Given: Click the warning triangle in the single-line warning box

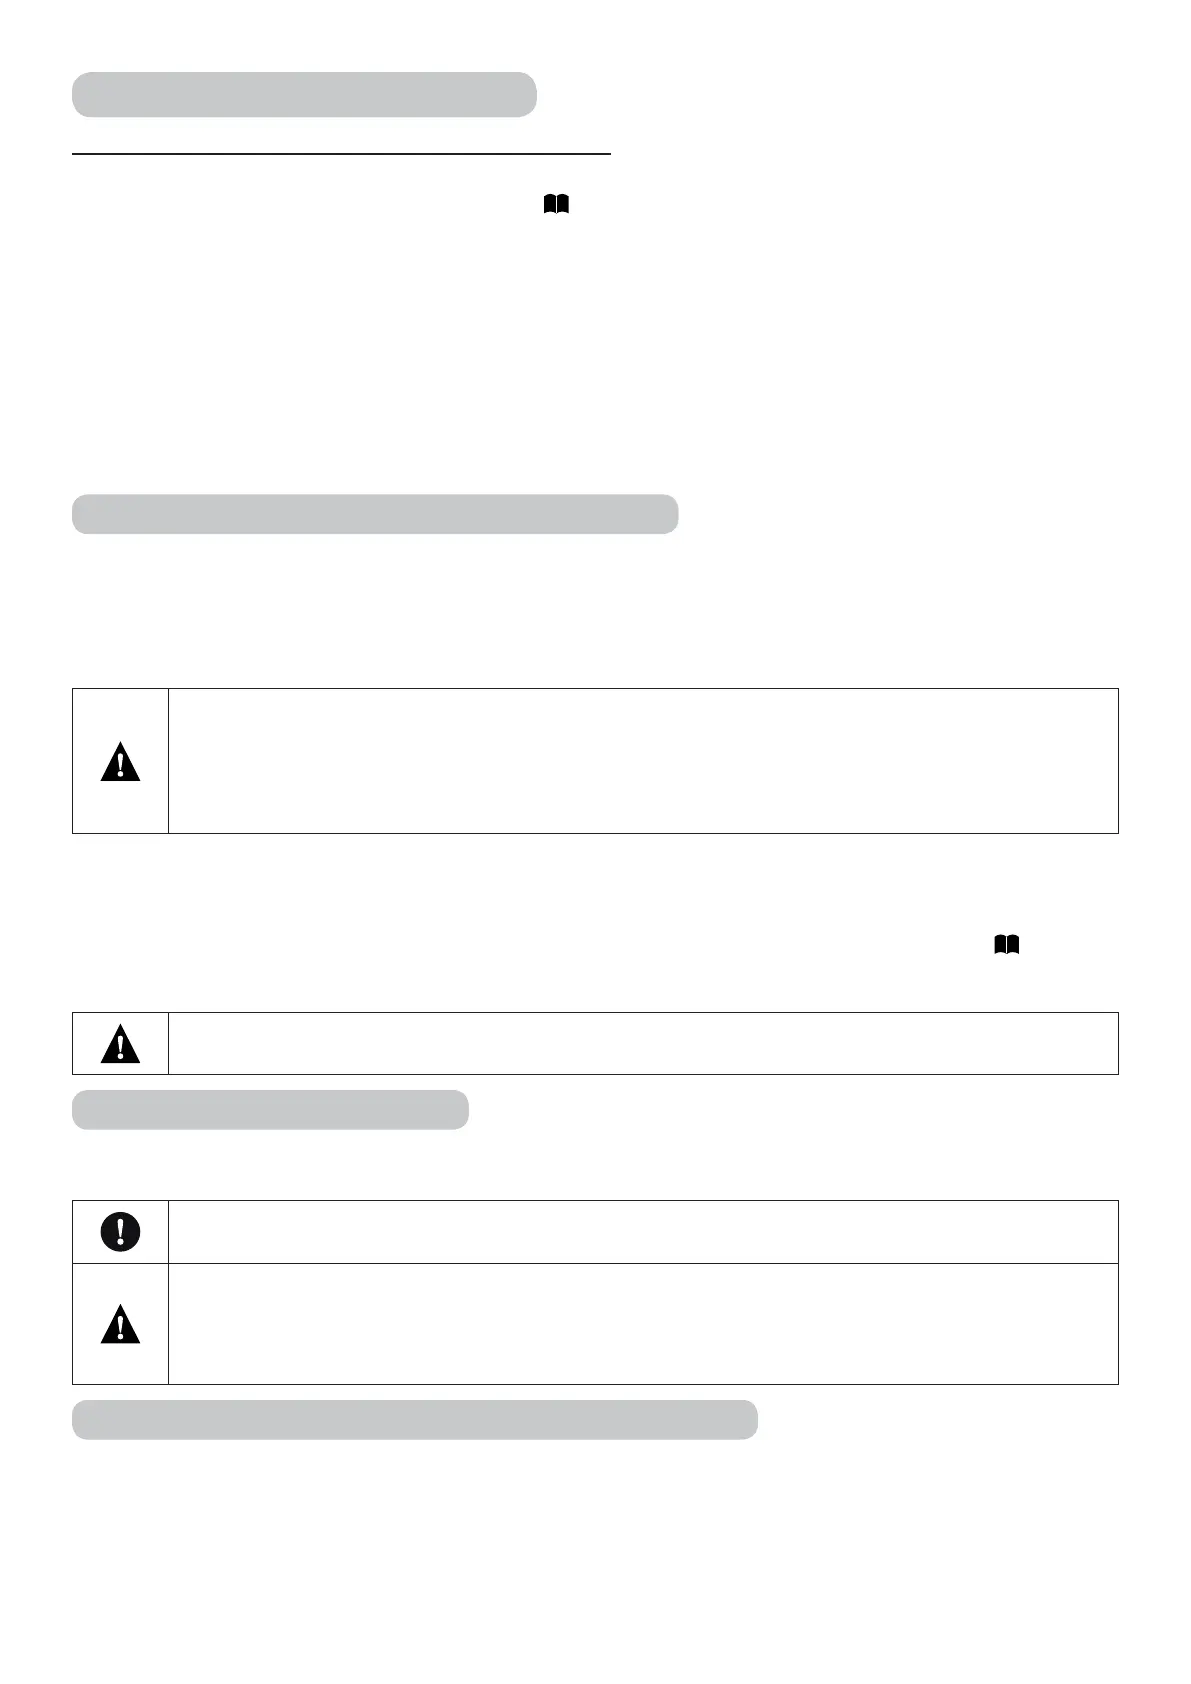Looking at the screenshot, I should coord(121,1044).
